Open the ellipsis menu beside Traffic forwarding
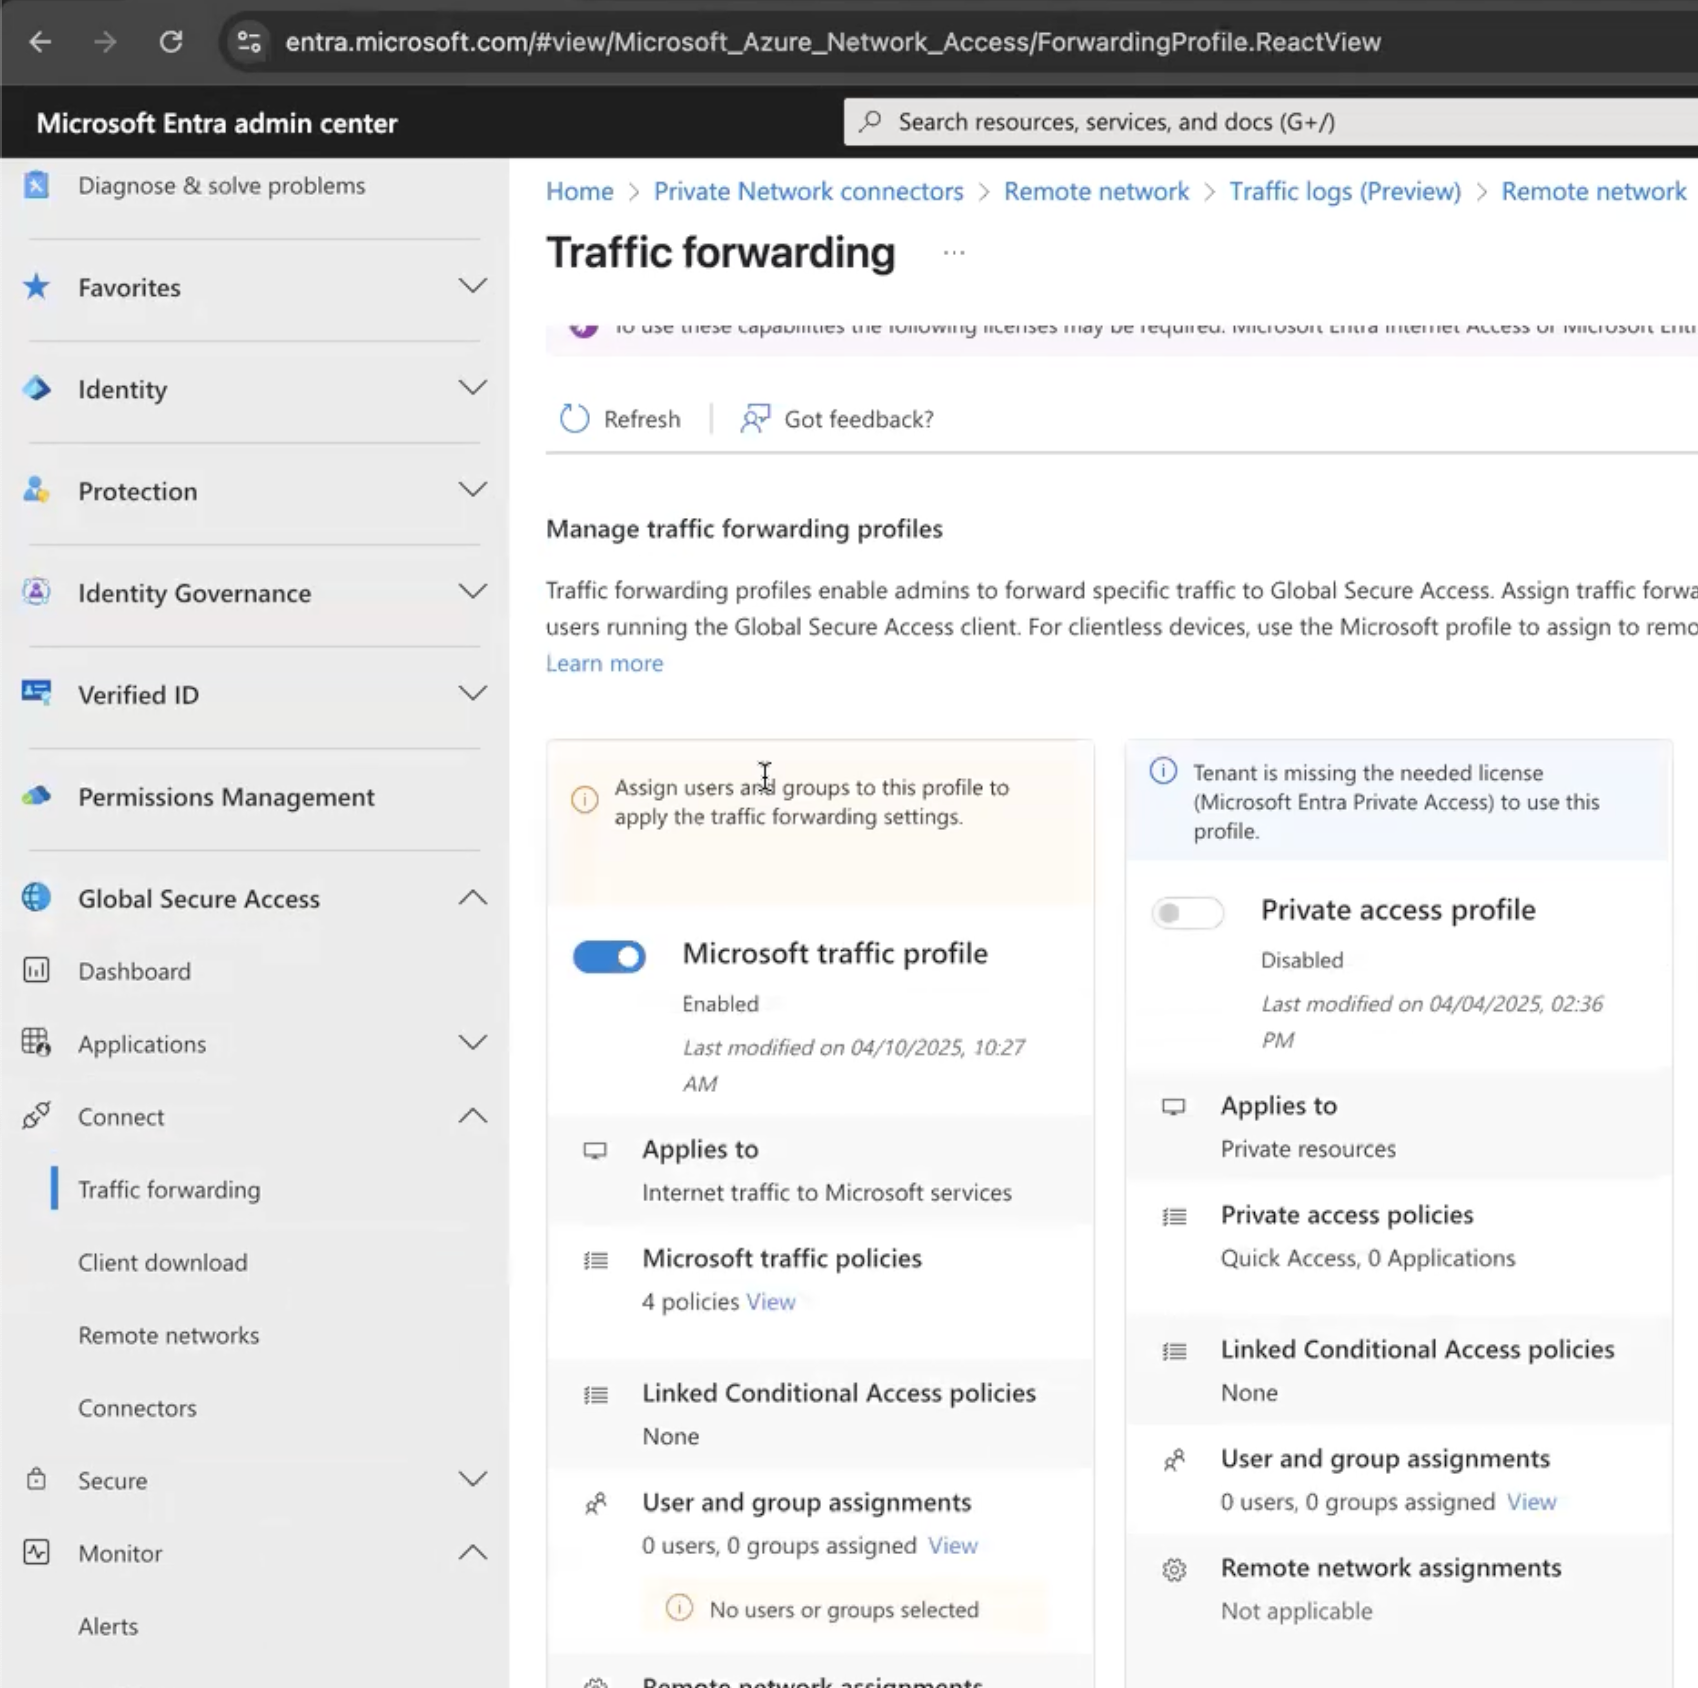Image resolution: width=1698 pixels, height=1688 pixels. click(x=954, y=253)
